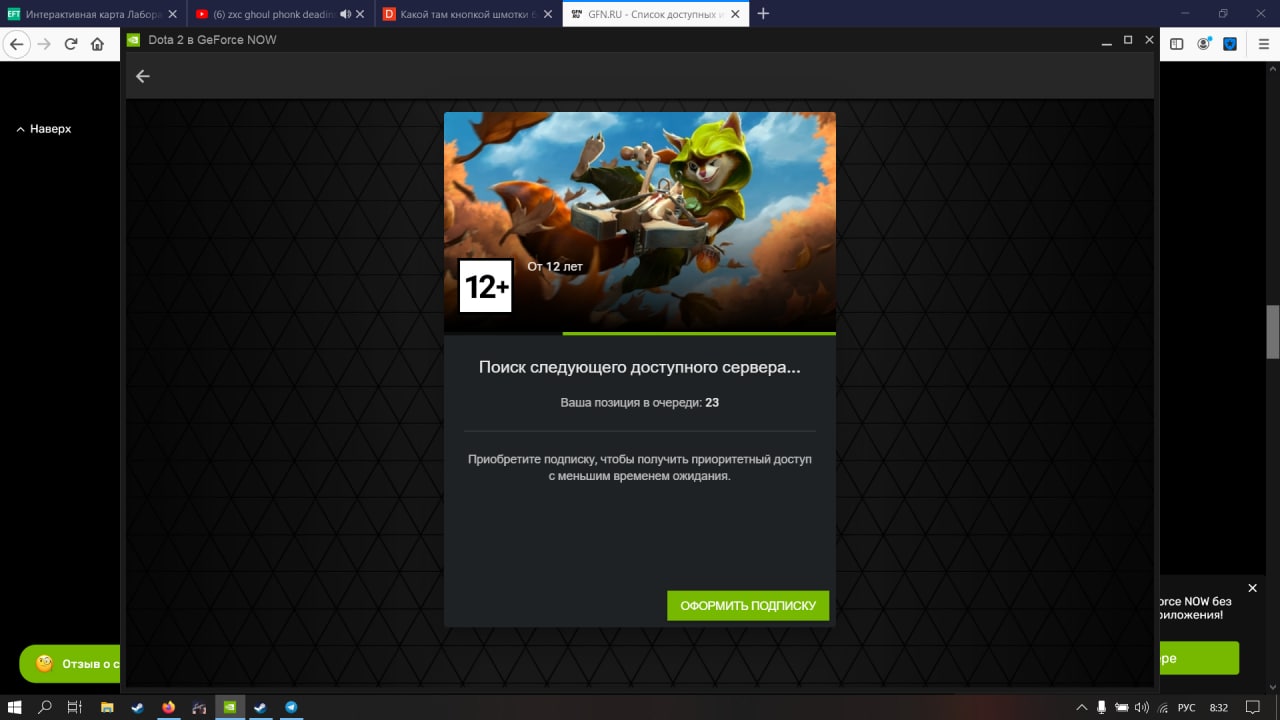The width and height of the screenshot is (1280, 720).
Task: Open Telegram from the taskbar
Action: click(291, 707)
